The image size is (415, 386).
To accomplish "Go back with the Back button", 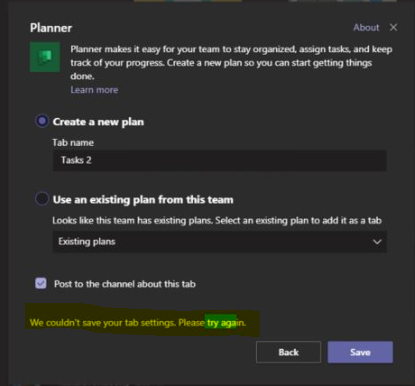I will [288, 352].
